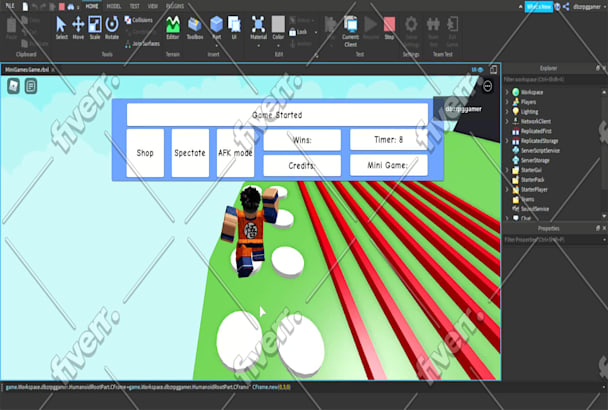Toggle Collisions in the Tools group
Viewport: 608px width, 410px height.
(138, 20)
